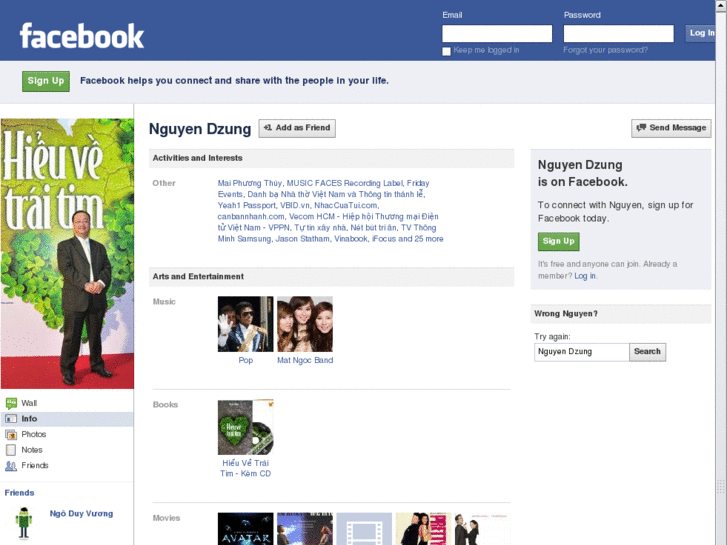The image size is (727, 545).
Task: Open the iFocus interest link
Action: 384,239
